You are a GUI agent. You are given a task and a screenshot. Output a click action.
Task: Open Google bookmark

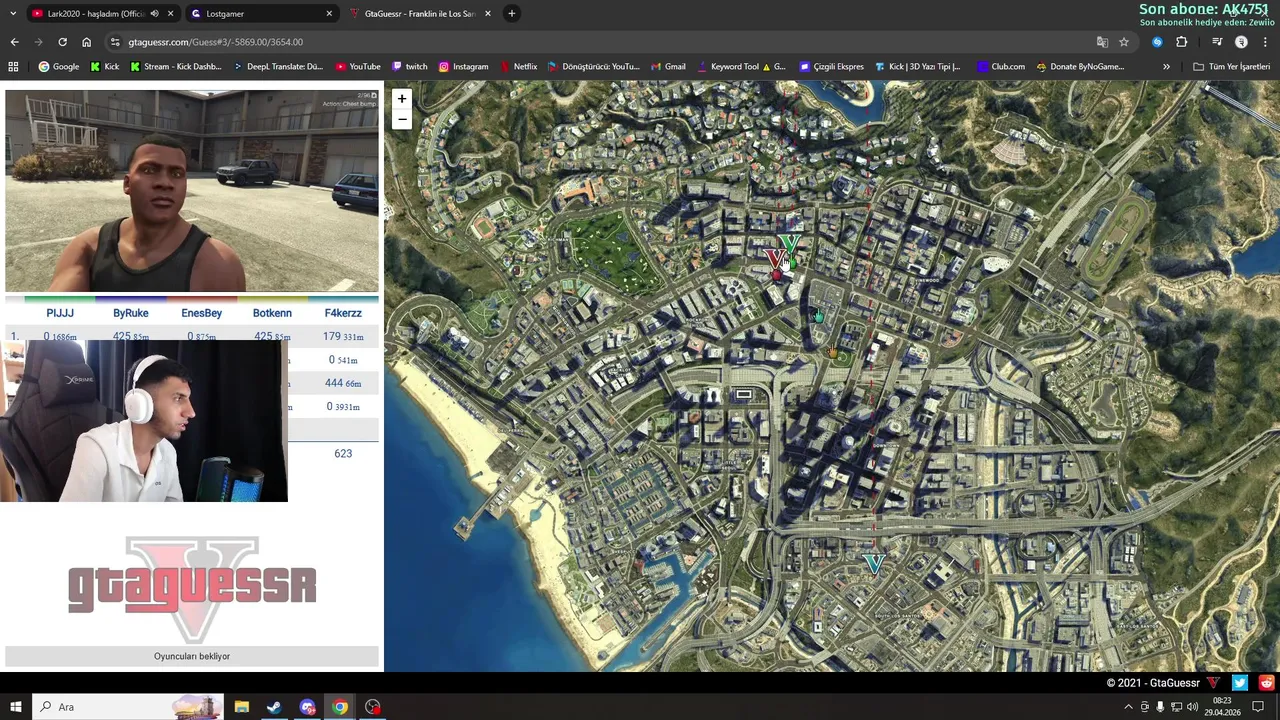[58, 67]
